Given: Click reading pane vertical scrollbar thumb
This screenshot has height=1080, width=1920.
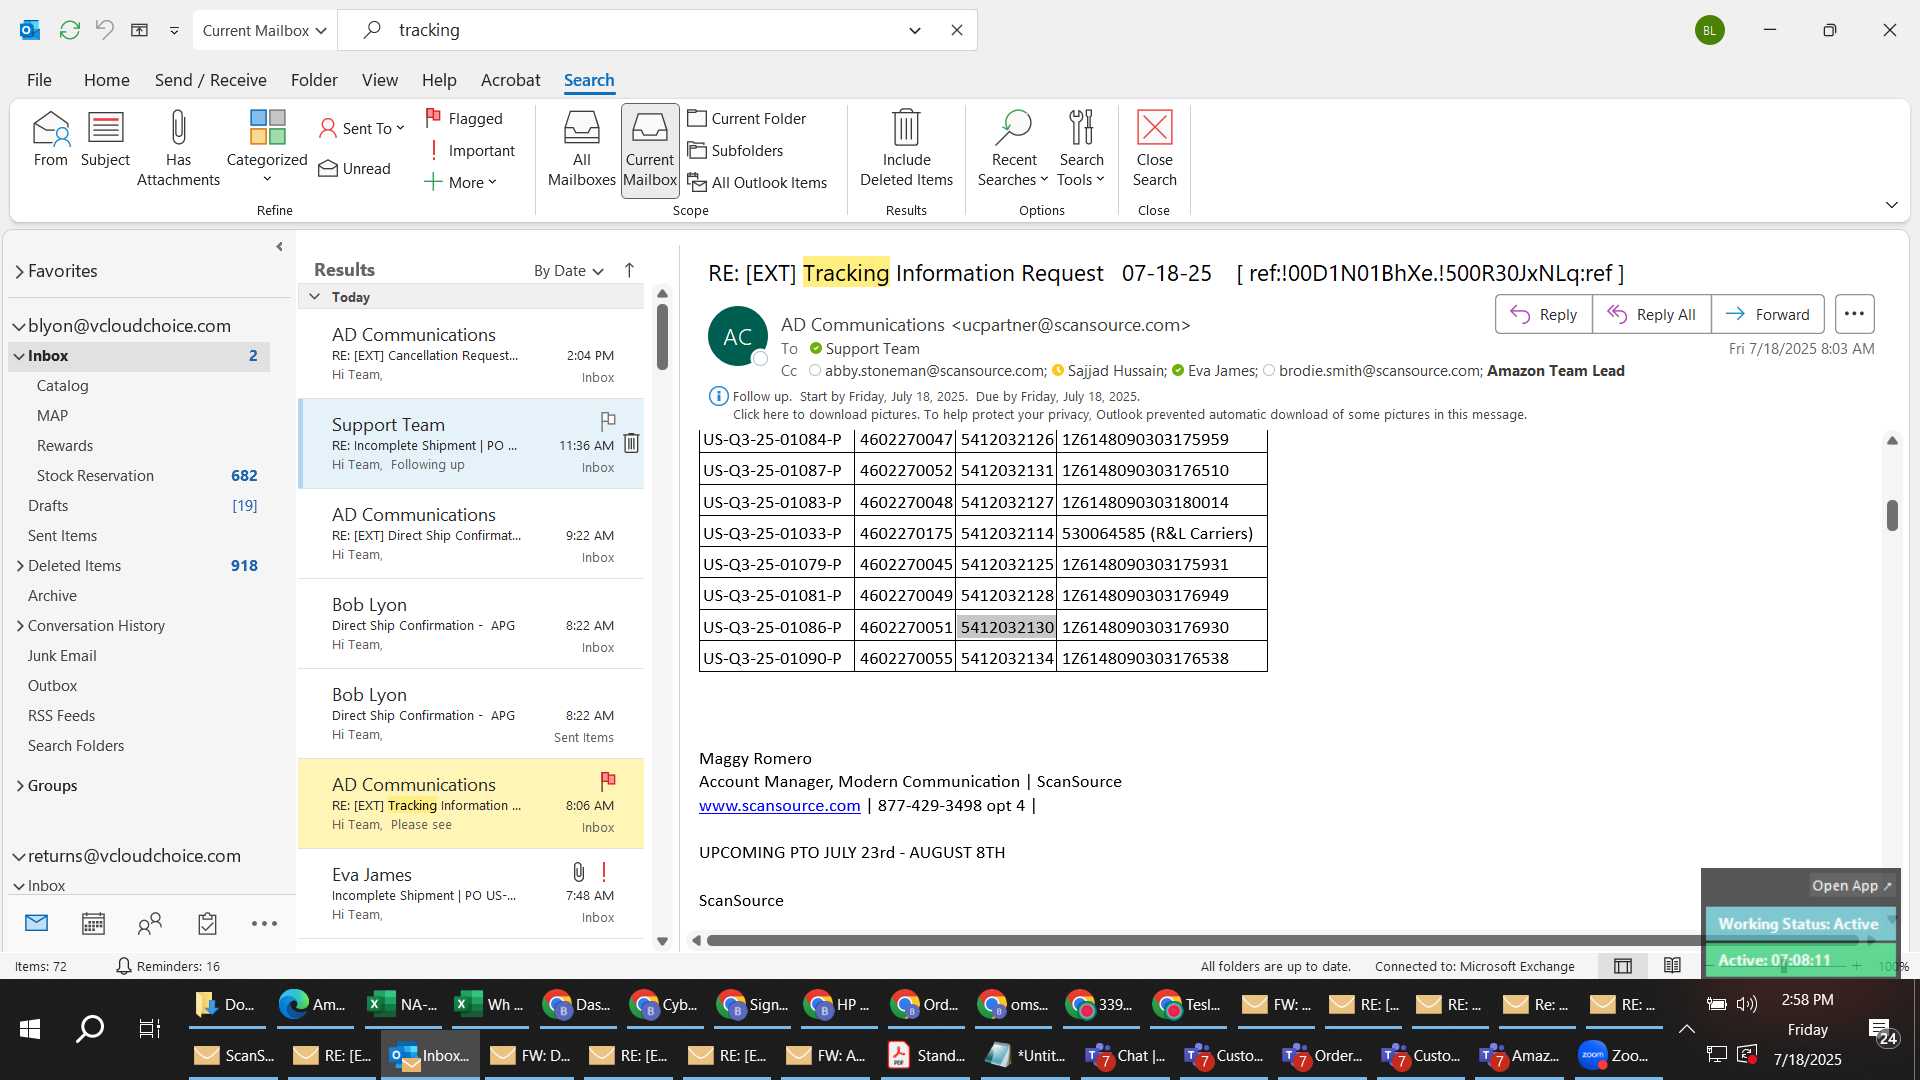Looking at the screenshot, I should tap(1892, 515).
